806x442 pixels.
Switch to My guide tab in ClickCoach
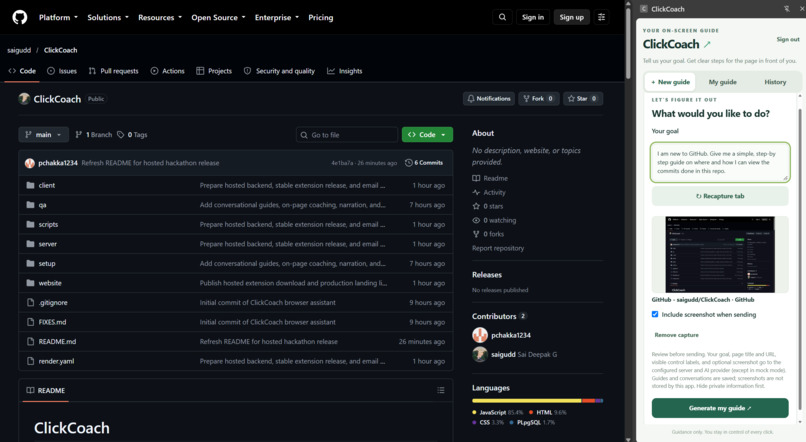click(722, 82)
